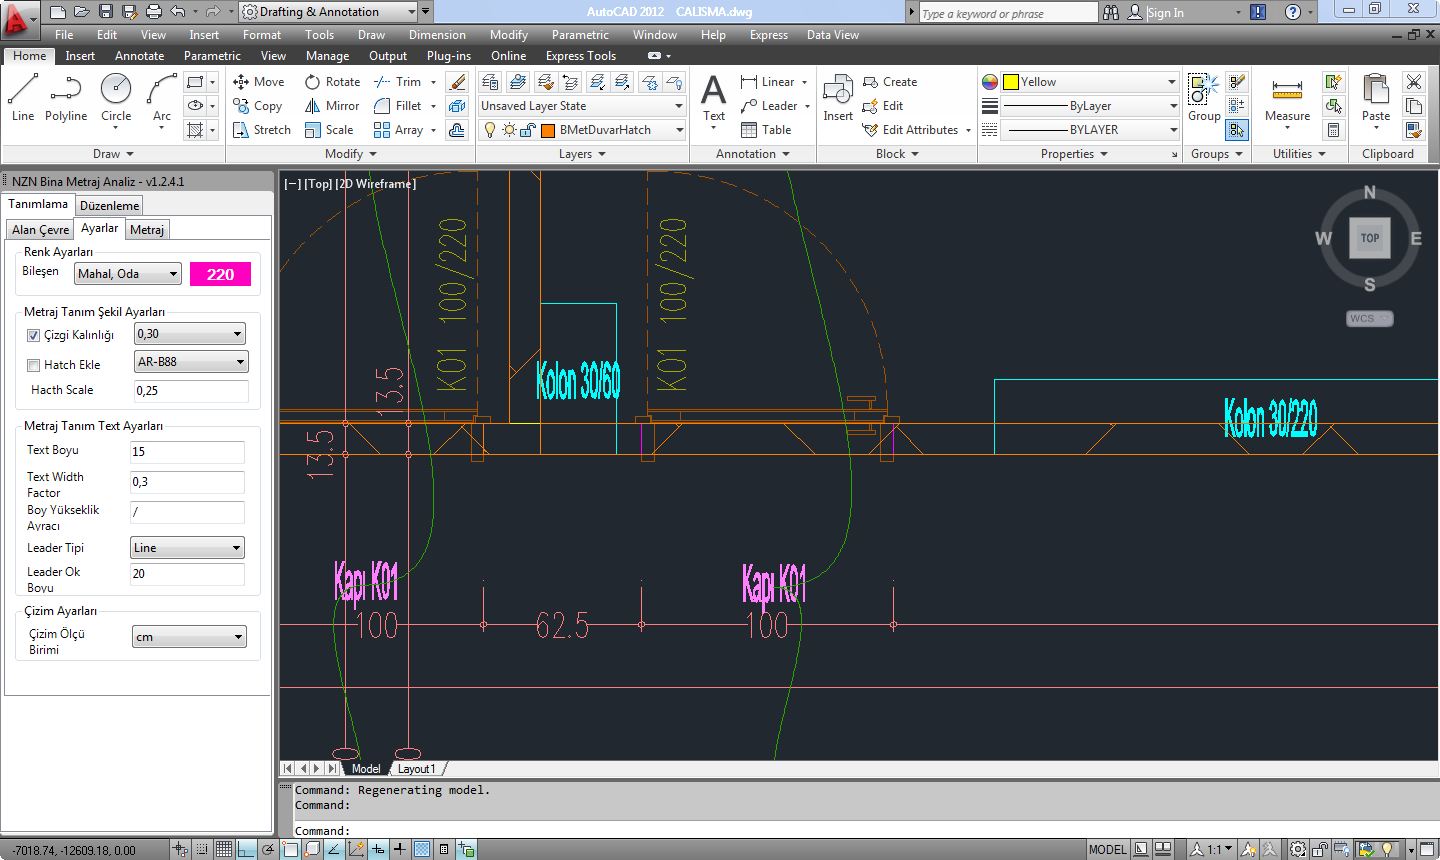Enable the Hatch Ekle checkbox

[33, 365]
